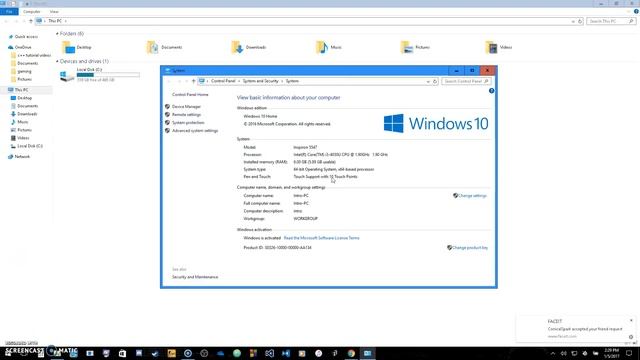640x360 pixels.
Task: Switch to System window taskbar button
Action: point(367,353)
